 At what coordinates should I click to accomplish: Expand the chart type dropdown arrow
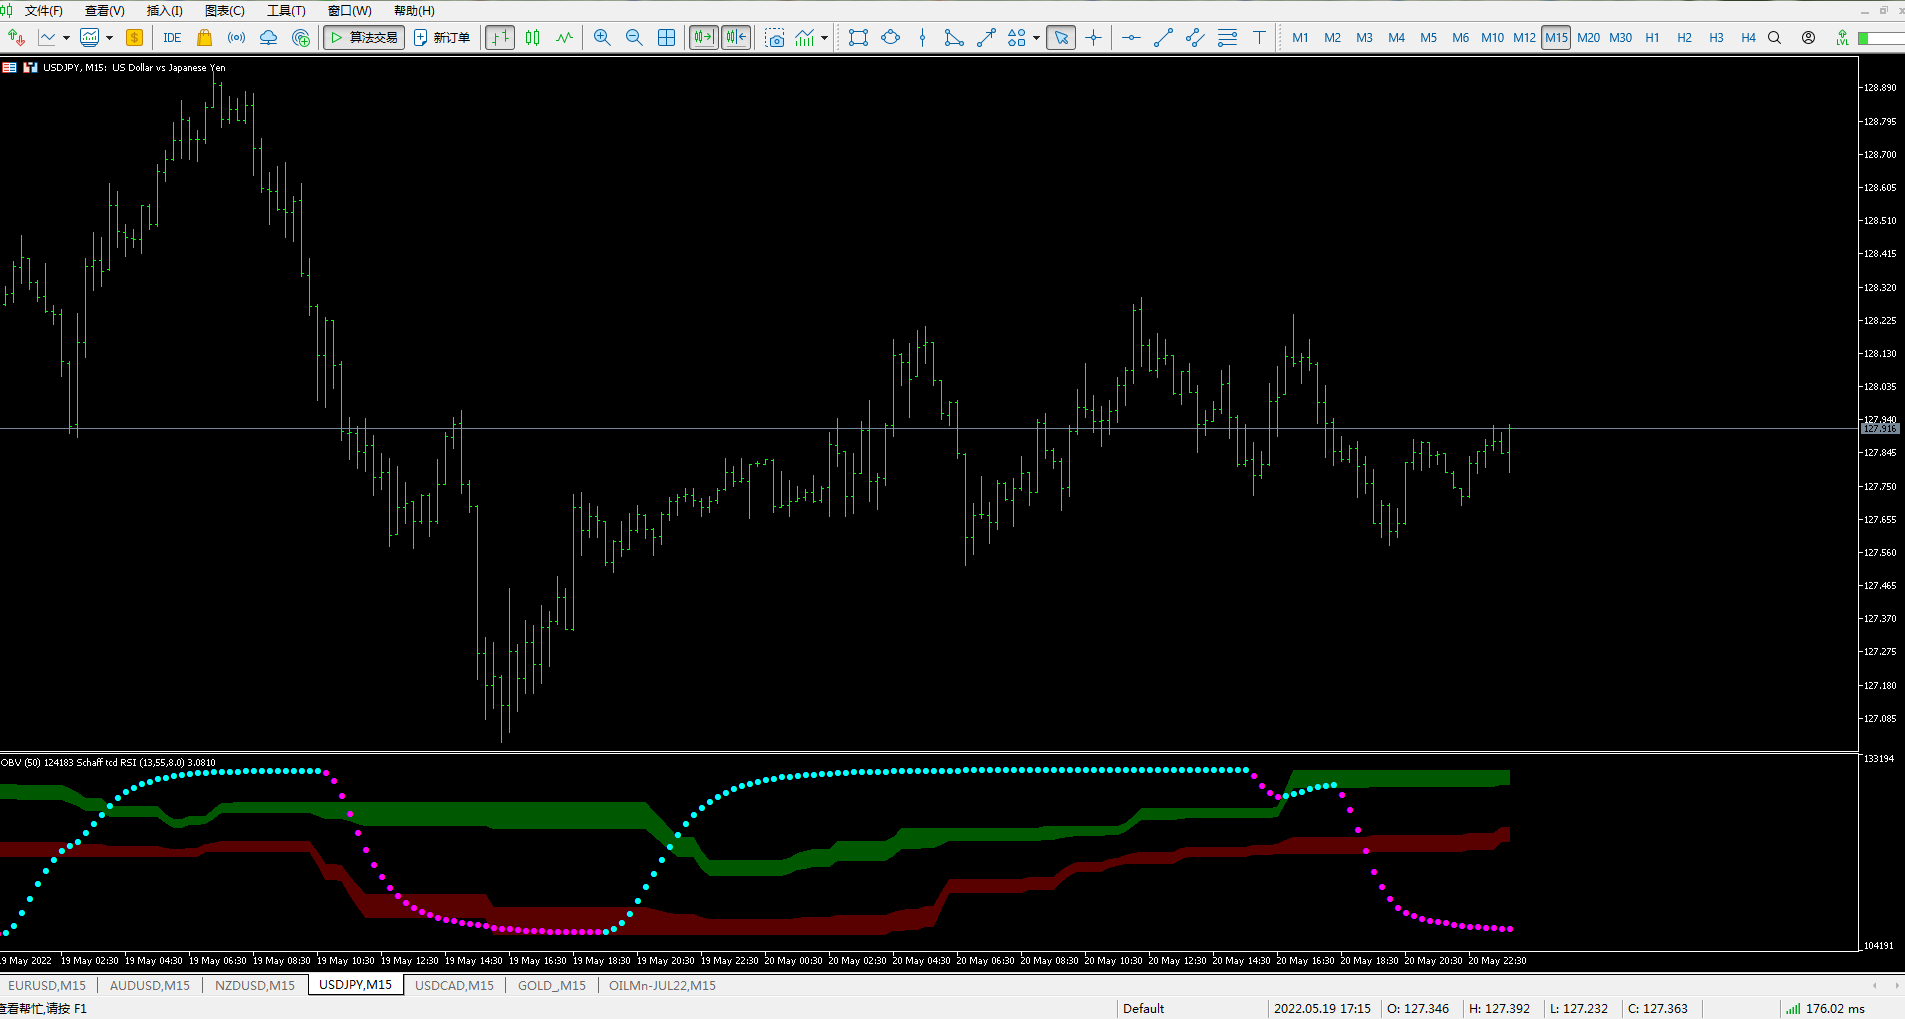click(66, 38)
